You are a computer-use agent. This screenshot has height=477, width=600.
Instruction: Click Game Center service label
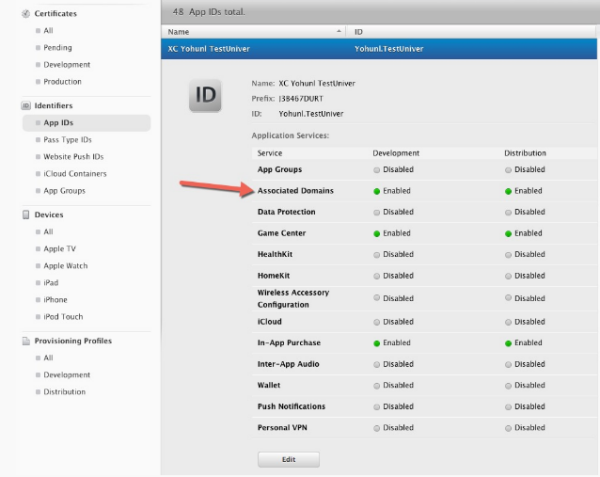pyautogui.click(x=282, y=233)
